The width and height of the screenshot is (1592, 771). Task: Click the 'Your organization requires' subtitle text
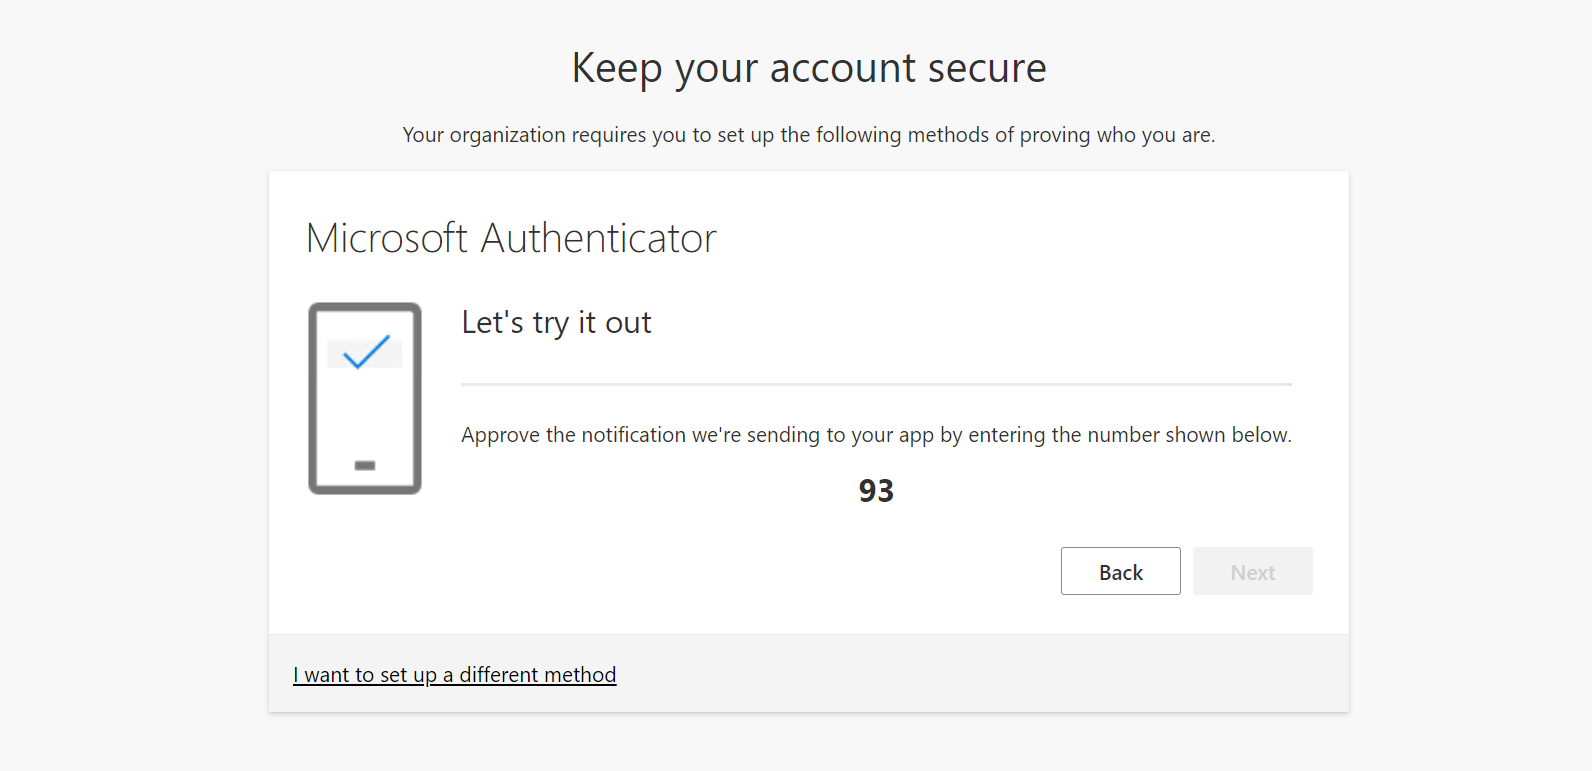(809, 135)
